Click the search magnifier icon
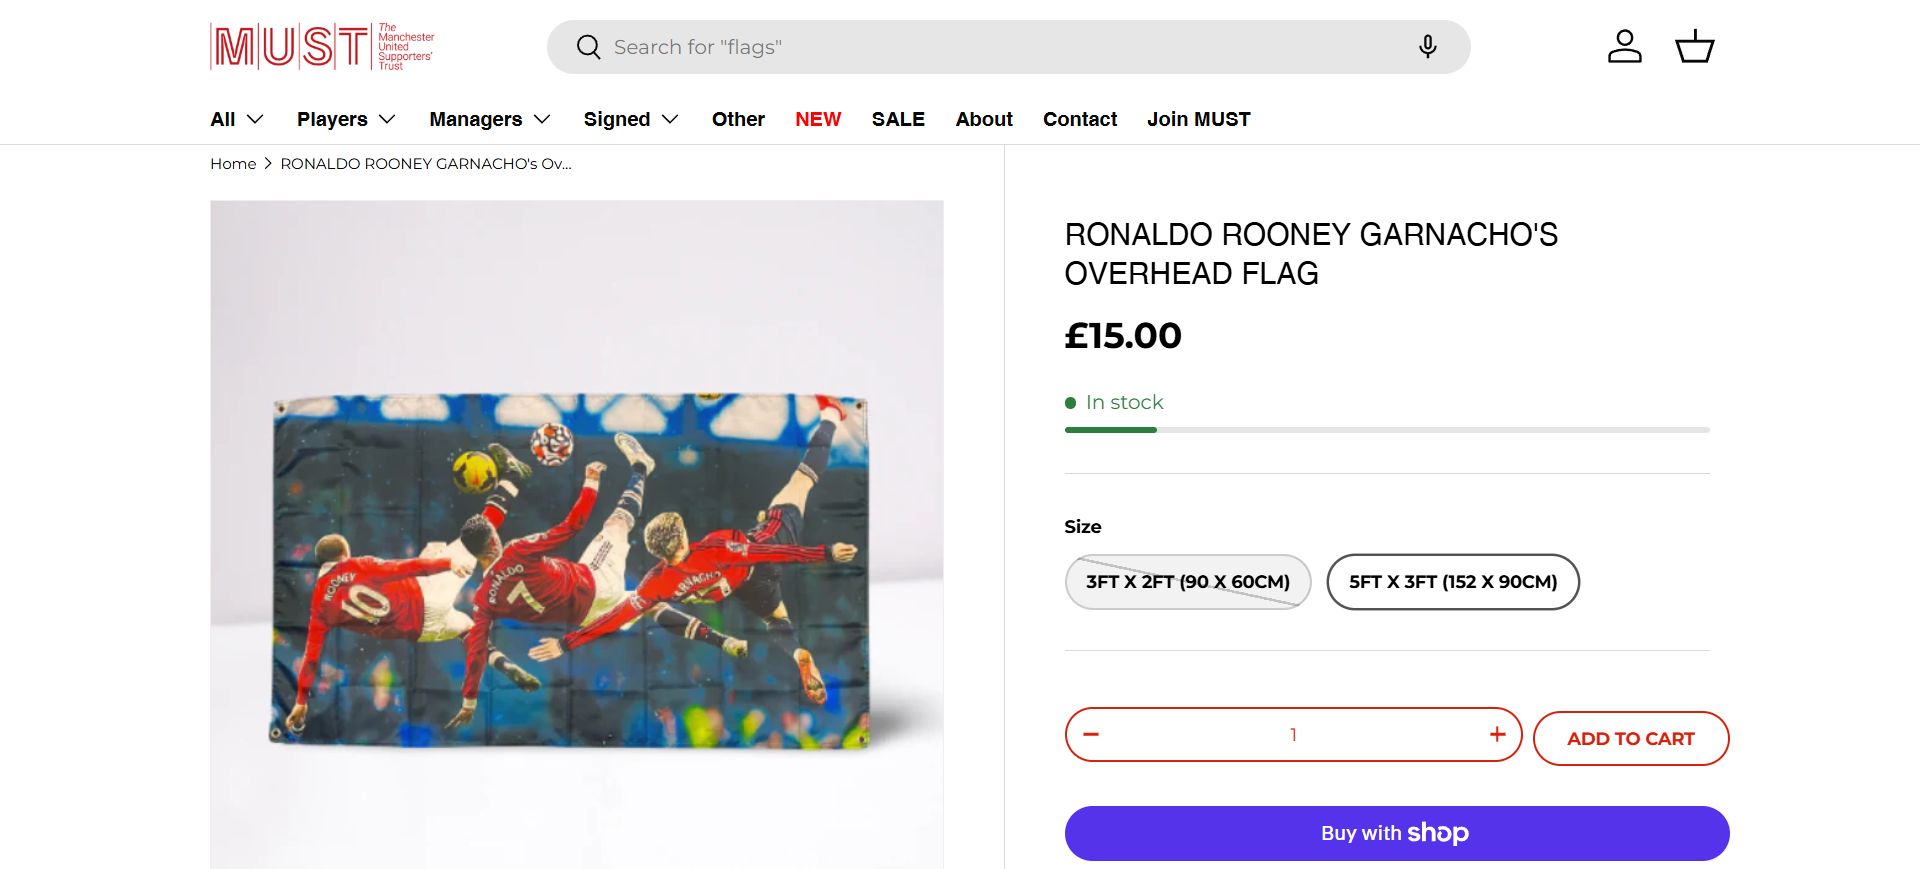This screenshot has width=1920, height=869. tap(589, 47)
